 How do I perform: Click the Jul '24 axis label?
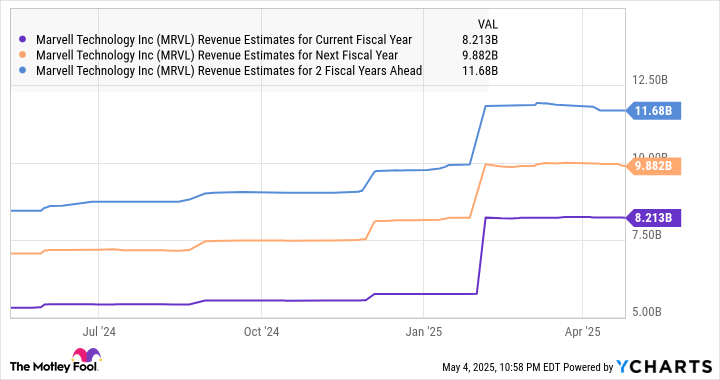click(x=99, y=332)
